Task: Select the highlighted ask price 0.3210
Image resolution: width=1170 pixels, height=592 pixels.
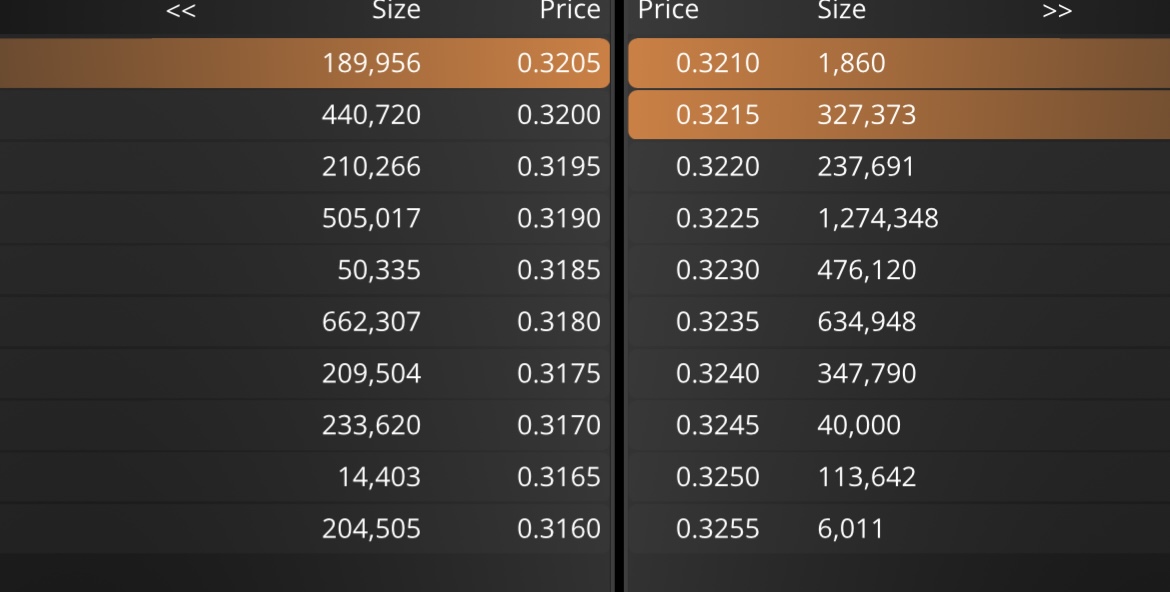Action: coord(717,63)
